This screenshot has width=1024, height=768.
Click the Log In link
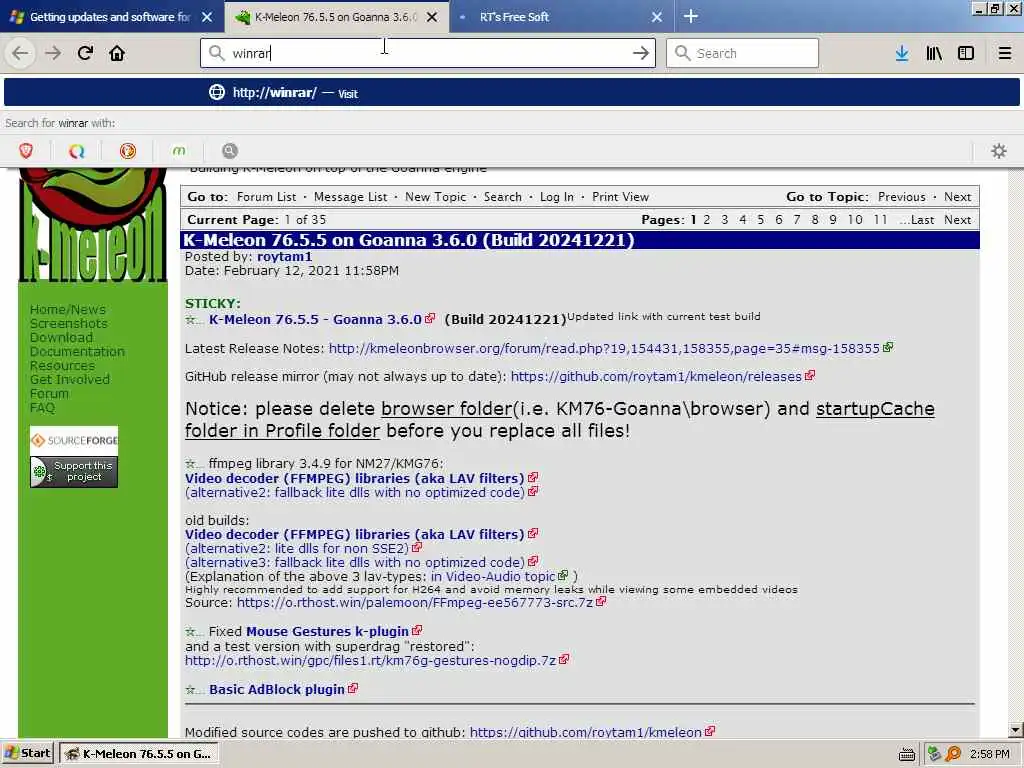point(556,197)
